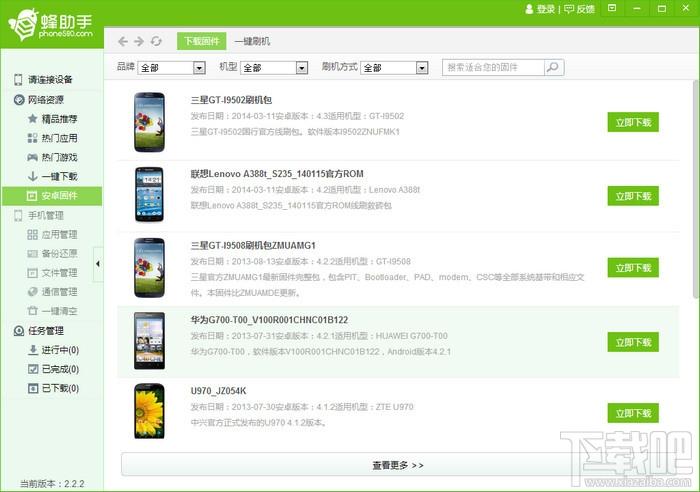Viewport: 700px width, 492px height.
Task: Open the 下载固件 tab
Action: 201,41
